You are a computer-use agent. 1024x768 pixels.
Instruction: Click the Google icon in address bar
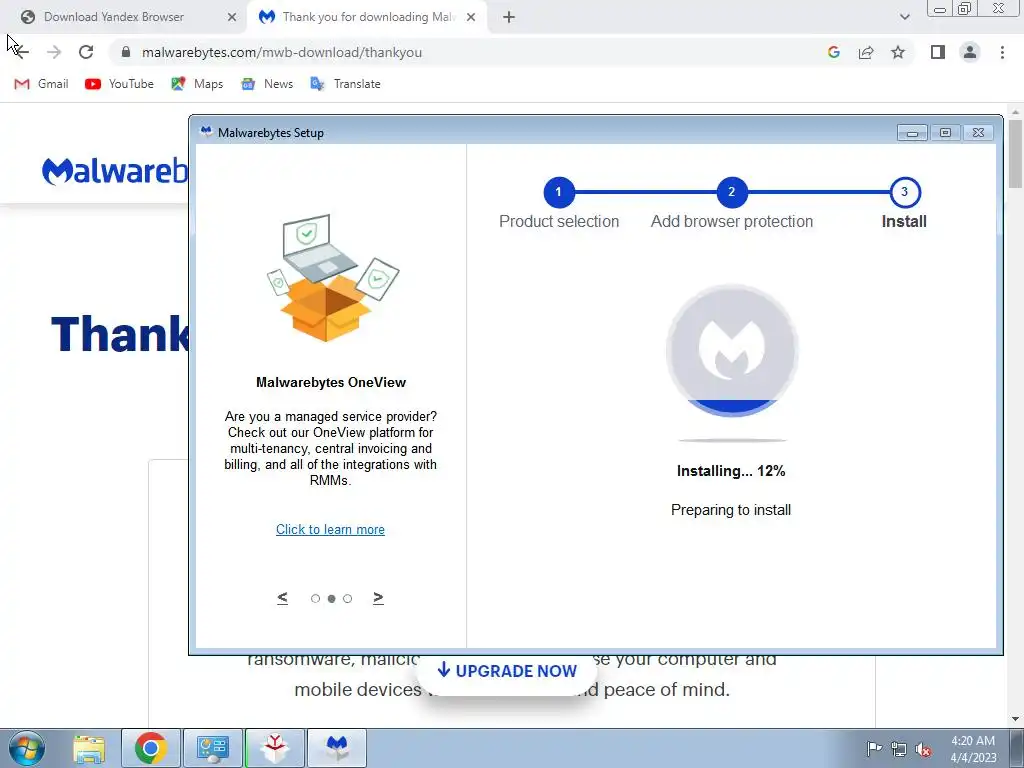tap(833, 52)
